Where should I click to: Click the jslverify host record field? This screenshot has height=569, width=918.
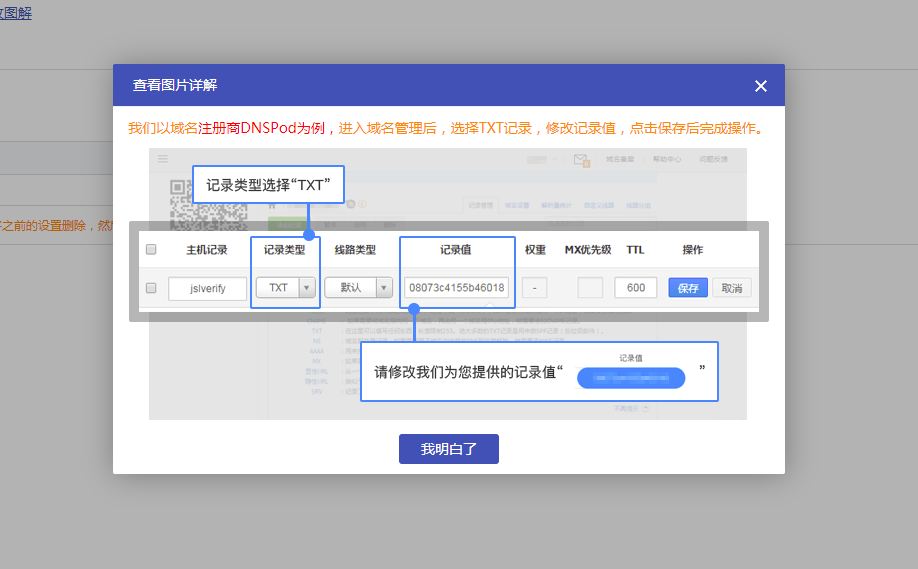click(x=207, y=288)
